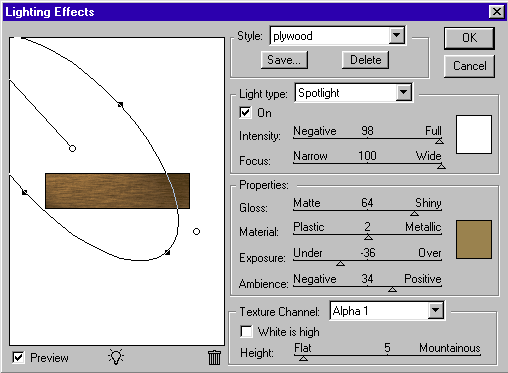Click the wood texture preview image

click(117, 191)
